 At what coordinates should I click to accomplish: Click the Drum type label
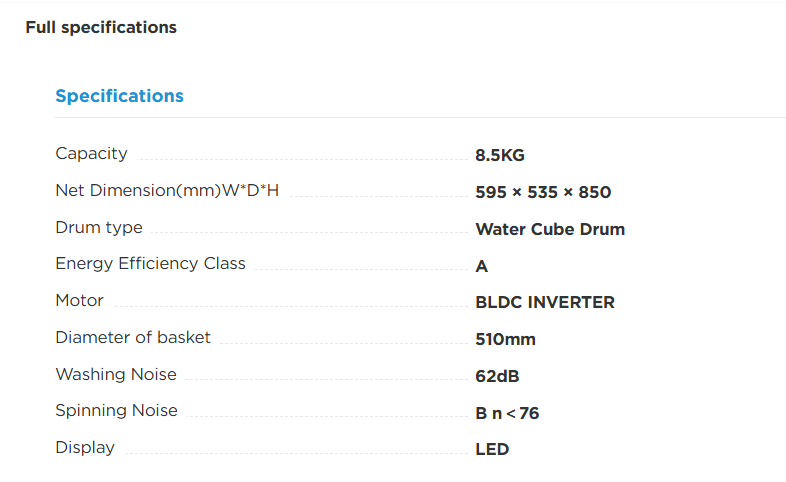[99, 227]
